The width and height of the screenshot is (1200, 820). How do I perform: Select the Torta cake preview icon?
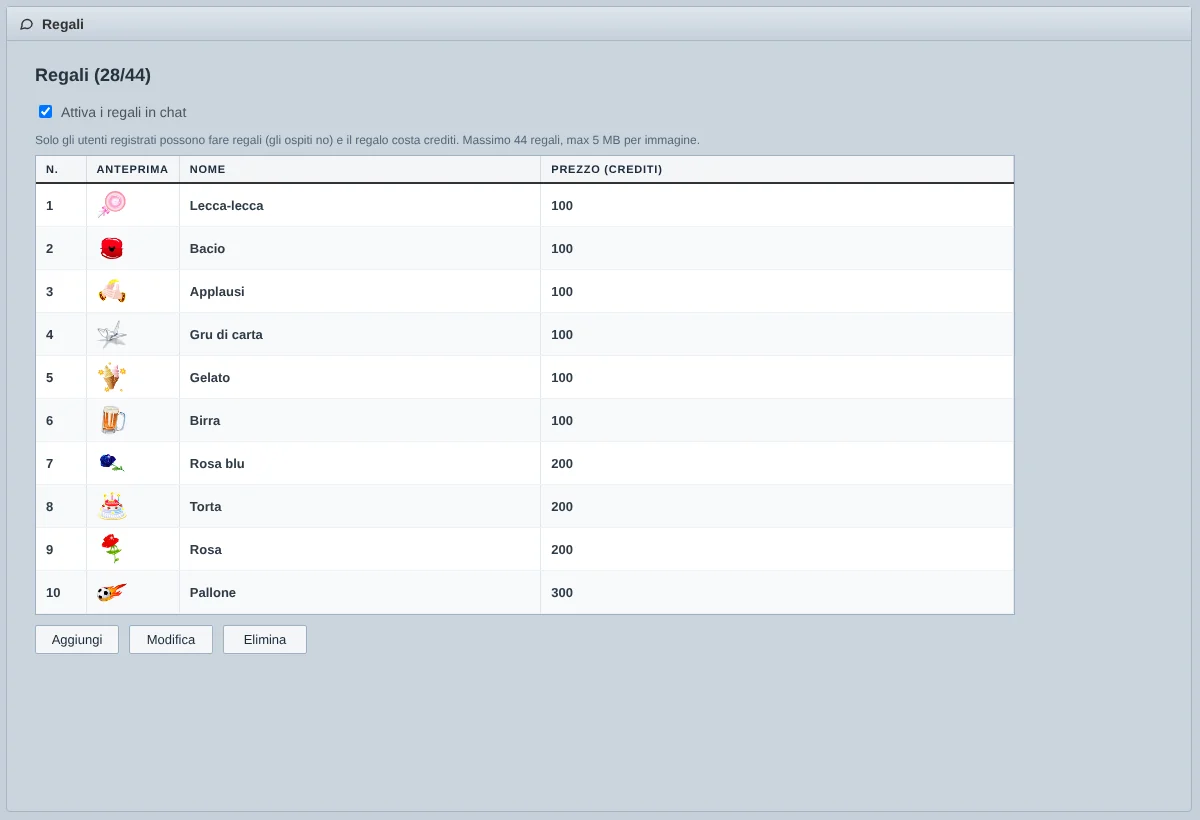pyautogui.click(x=112, y=506)
